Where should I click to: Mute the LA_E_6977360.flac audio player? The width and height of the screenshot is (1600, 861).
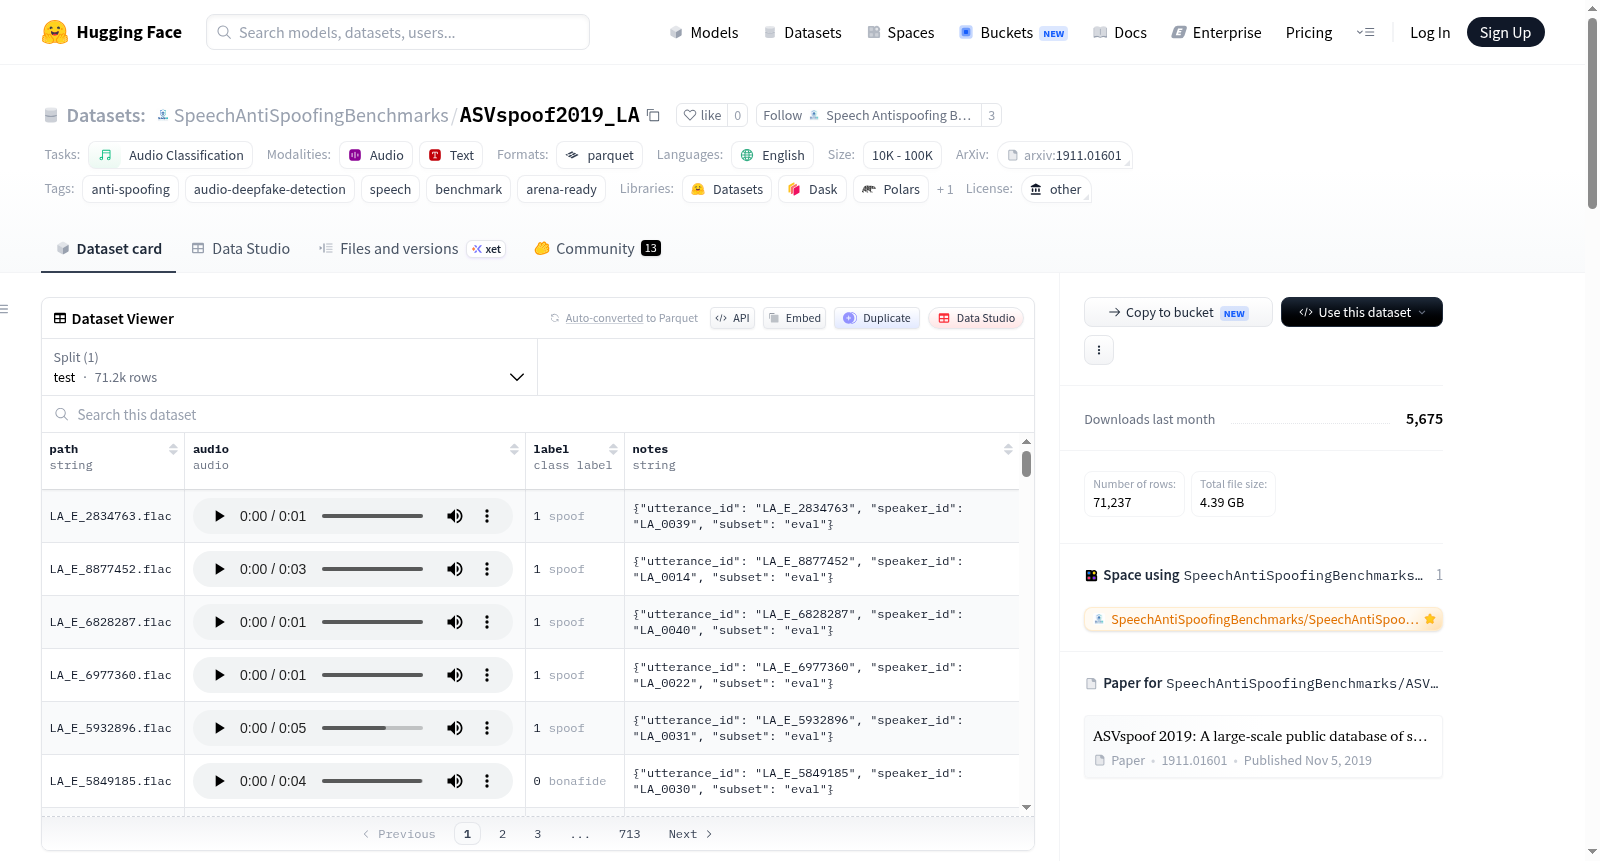(455, 675)
